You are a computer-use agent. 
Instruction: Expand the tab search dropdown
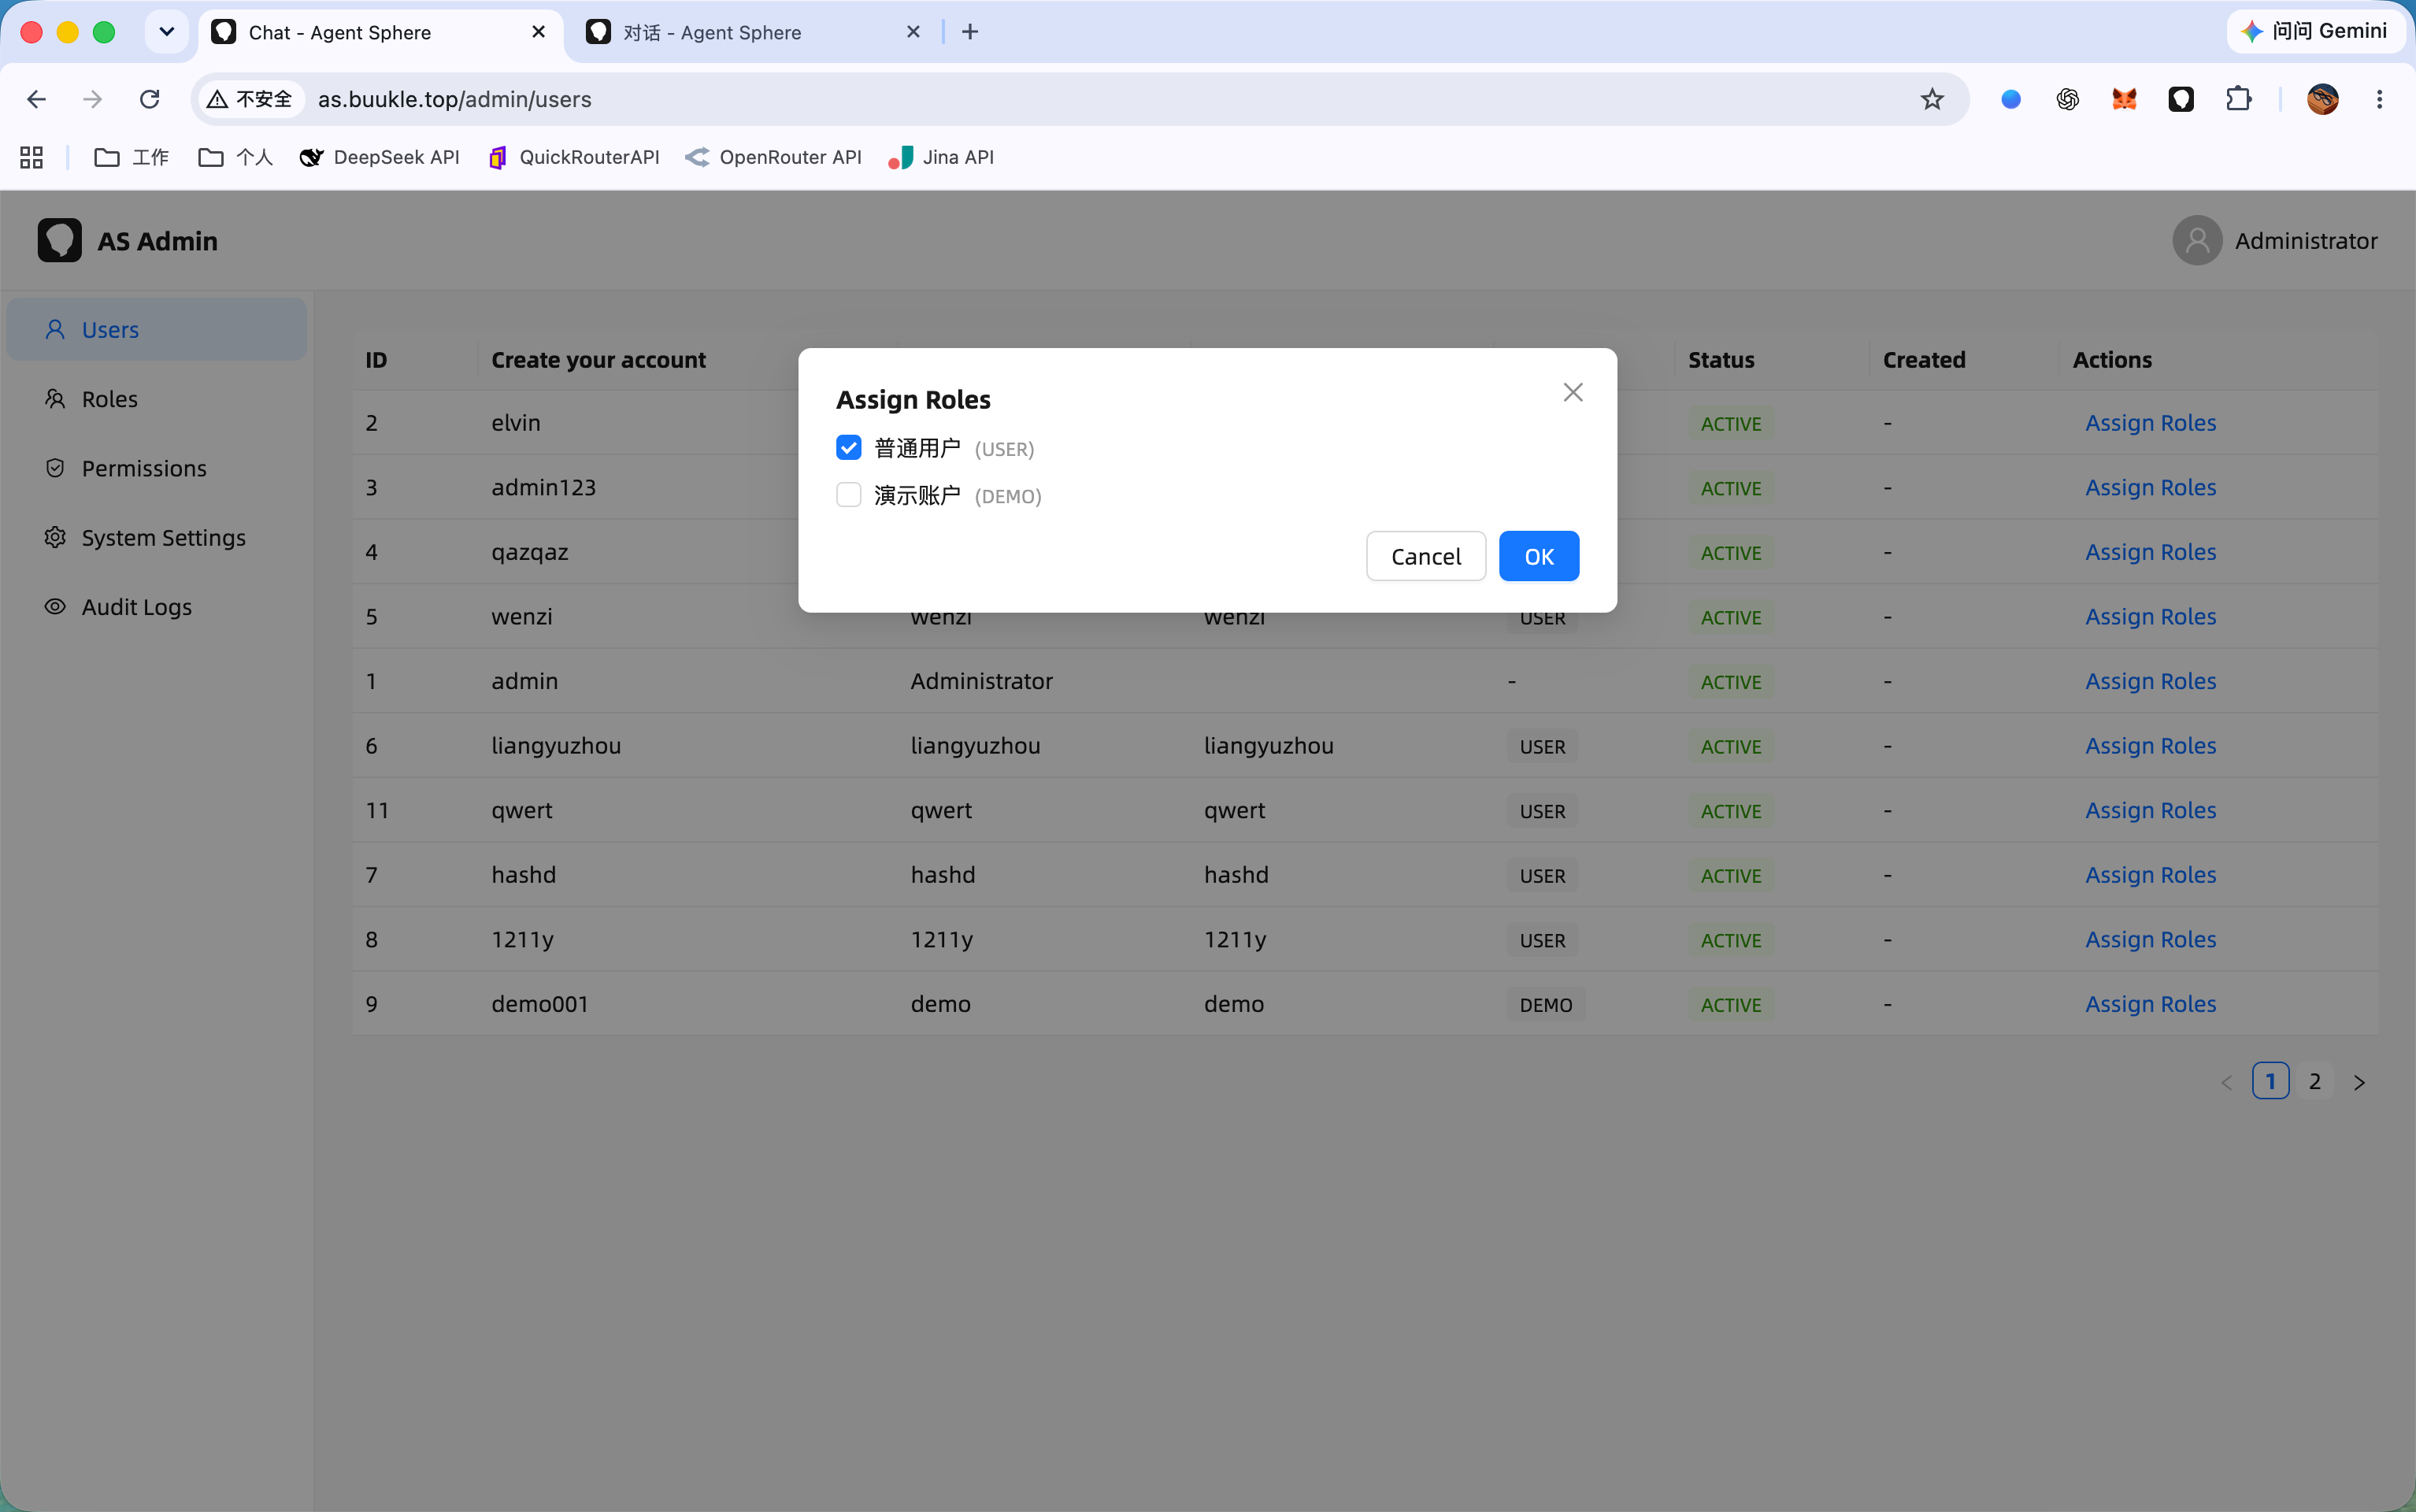(x=167, y=32)
